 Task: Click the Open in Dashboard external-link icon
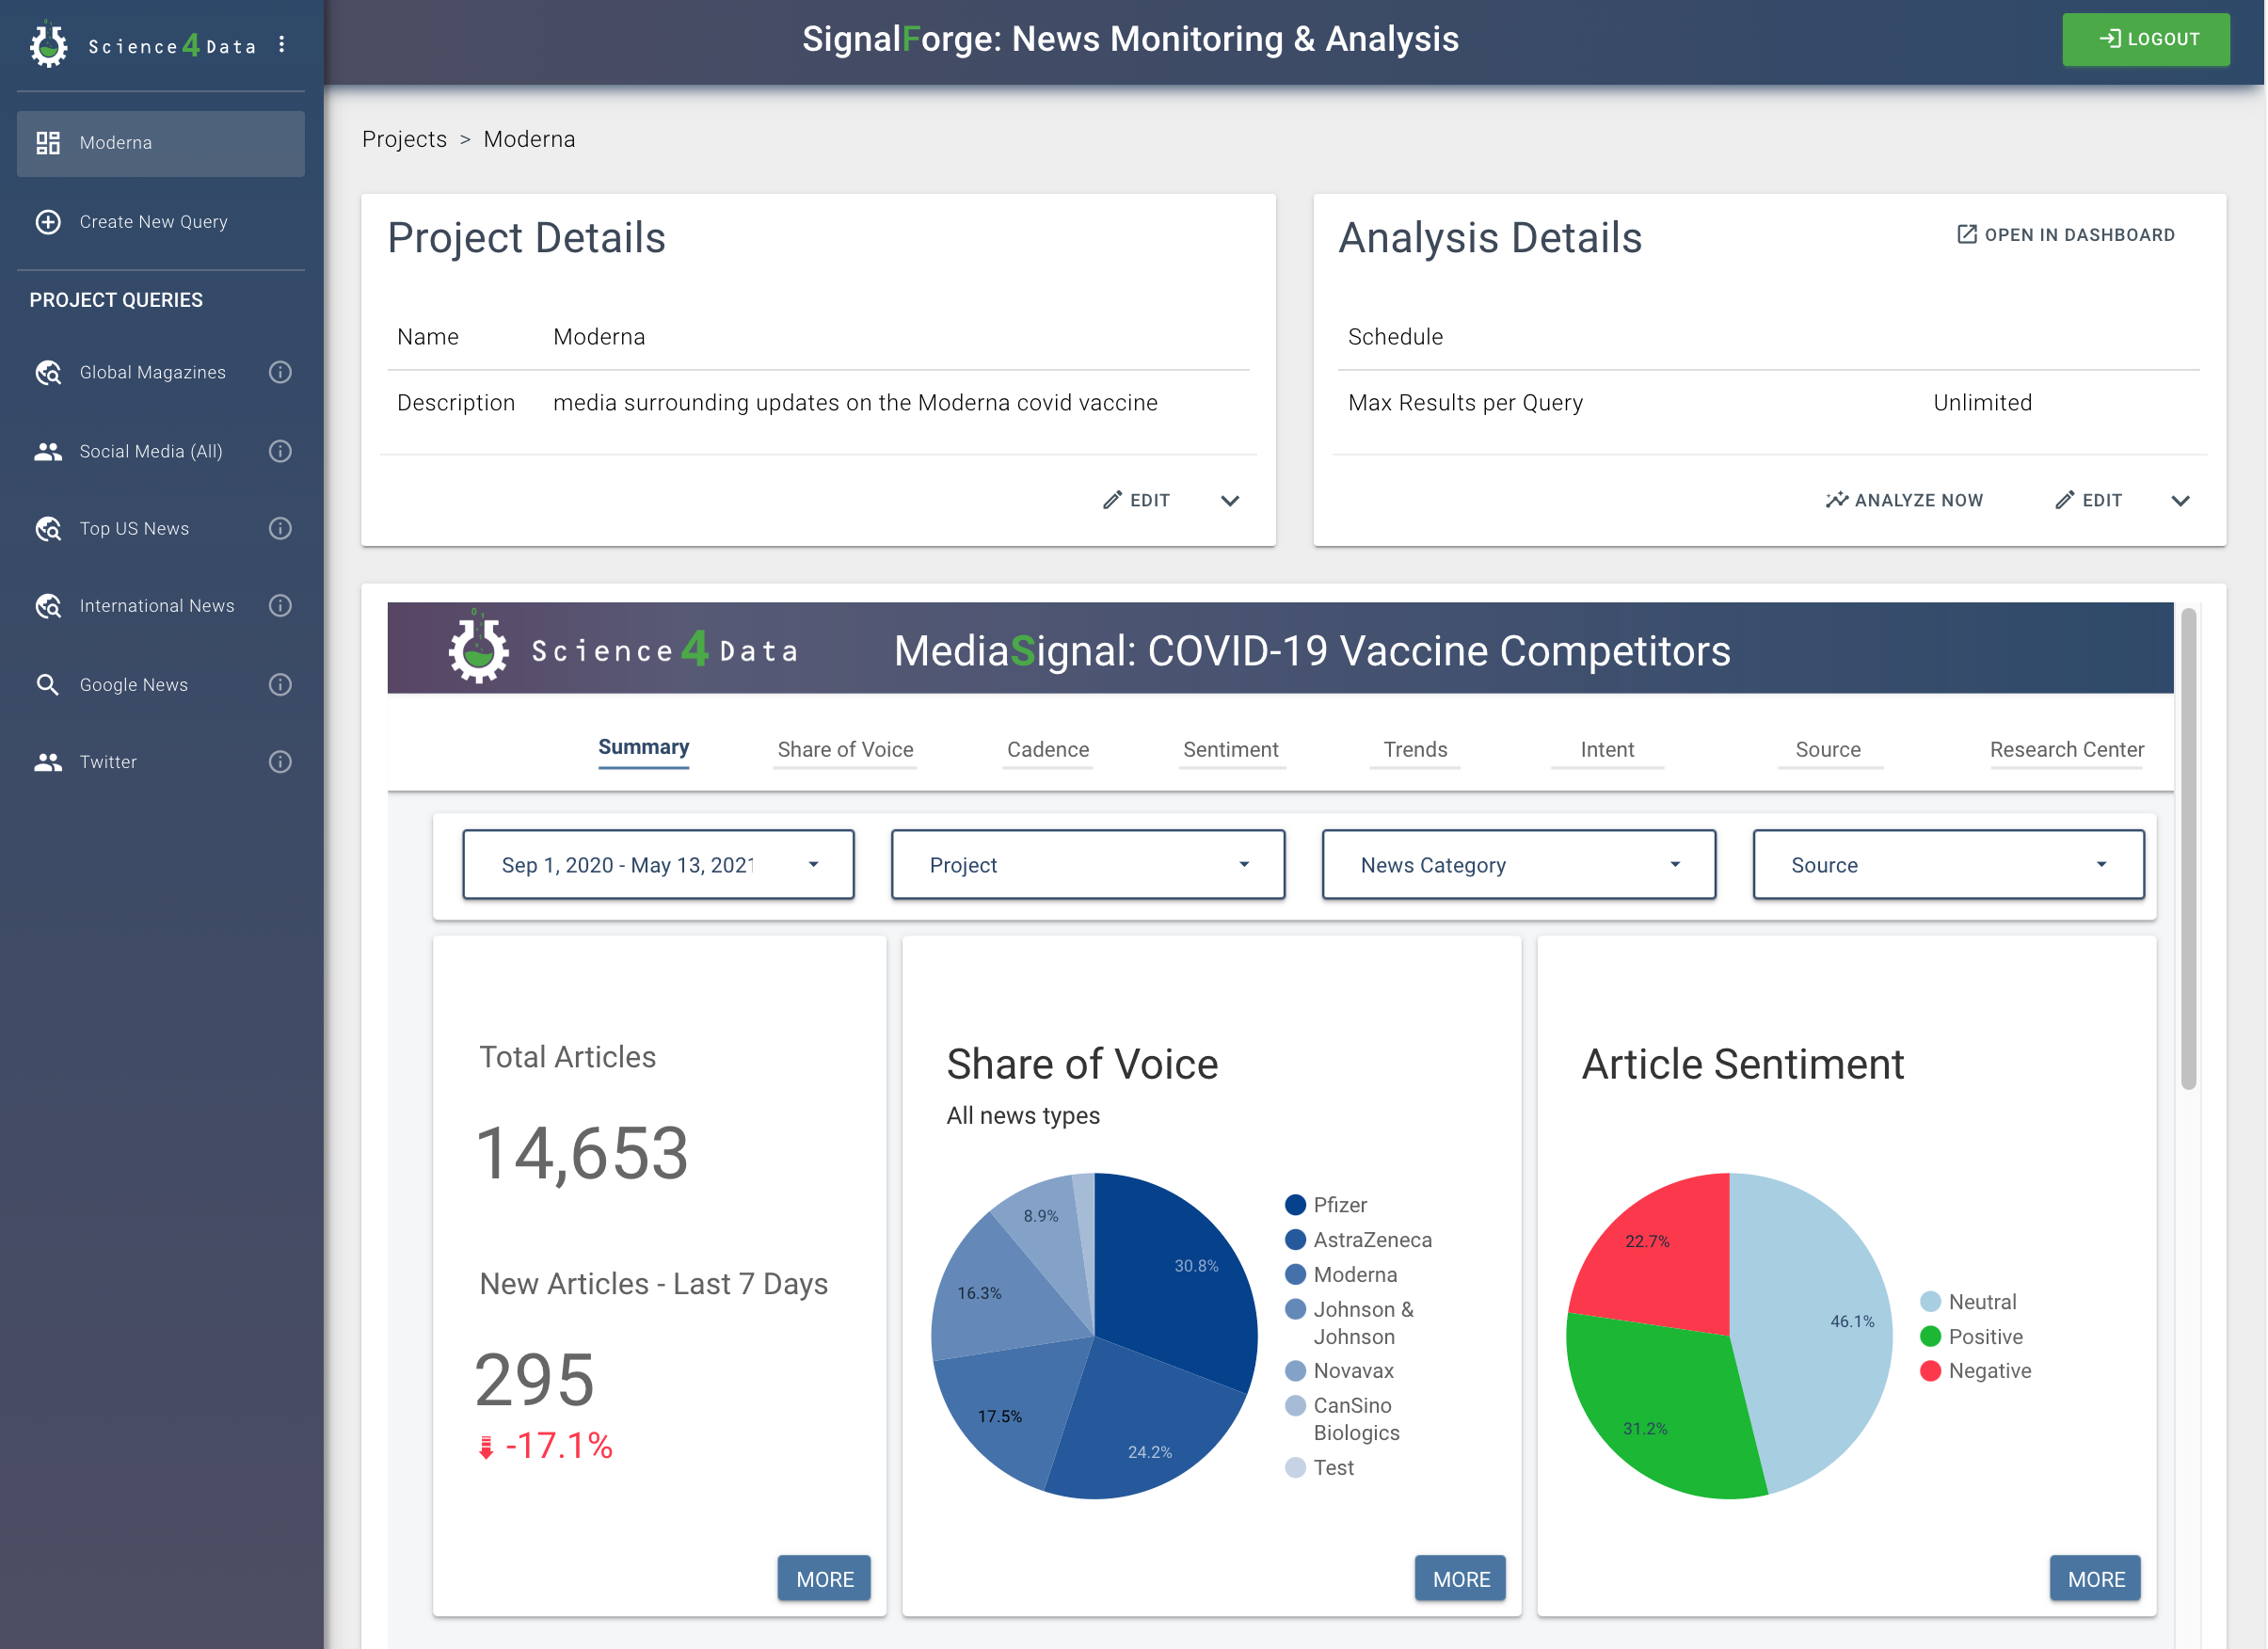1966,234
